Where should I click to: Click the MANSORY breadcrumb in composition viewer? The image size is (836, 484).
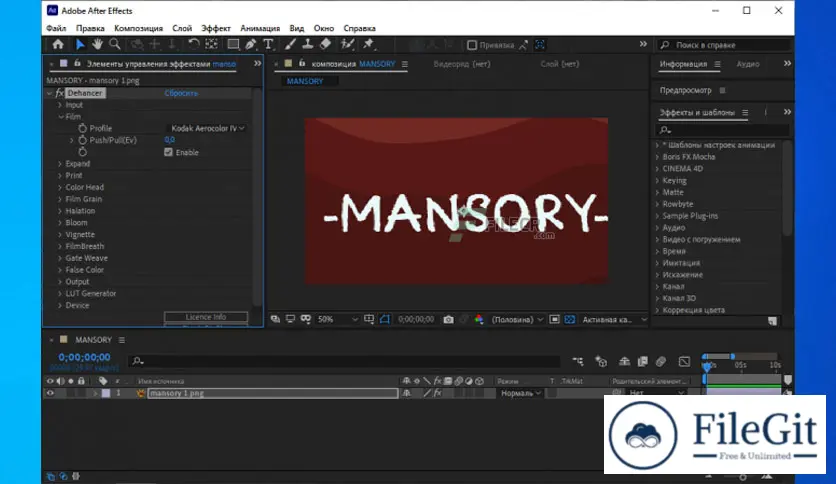(x=305, y=81)
